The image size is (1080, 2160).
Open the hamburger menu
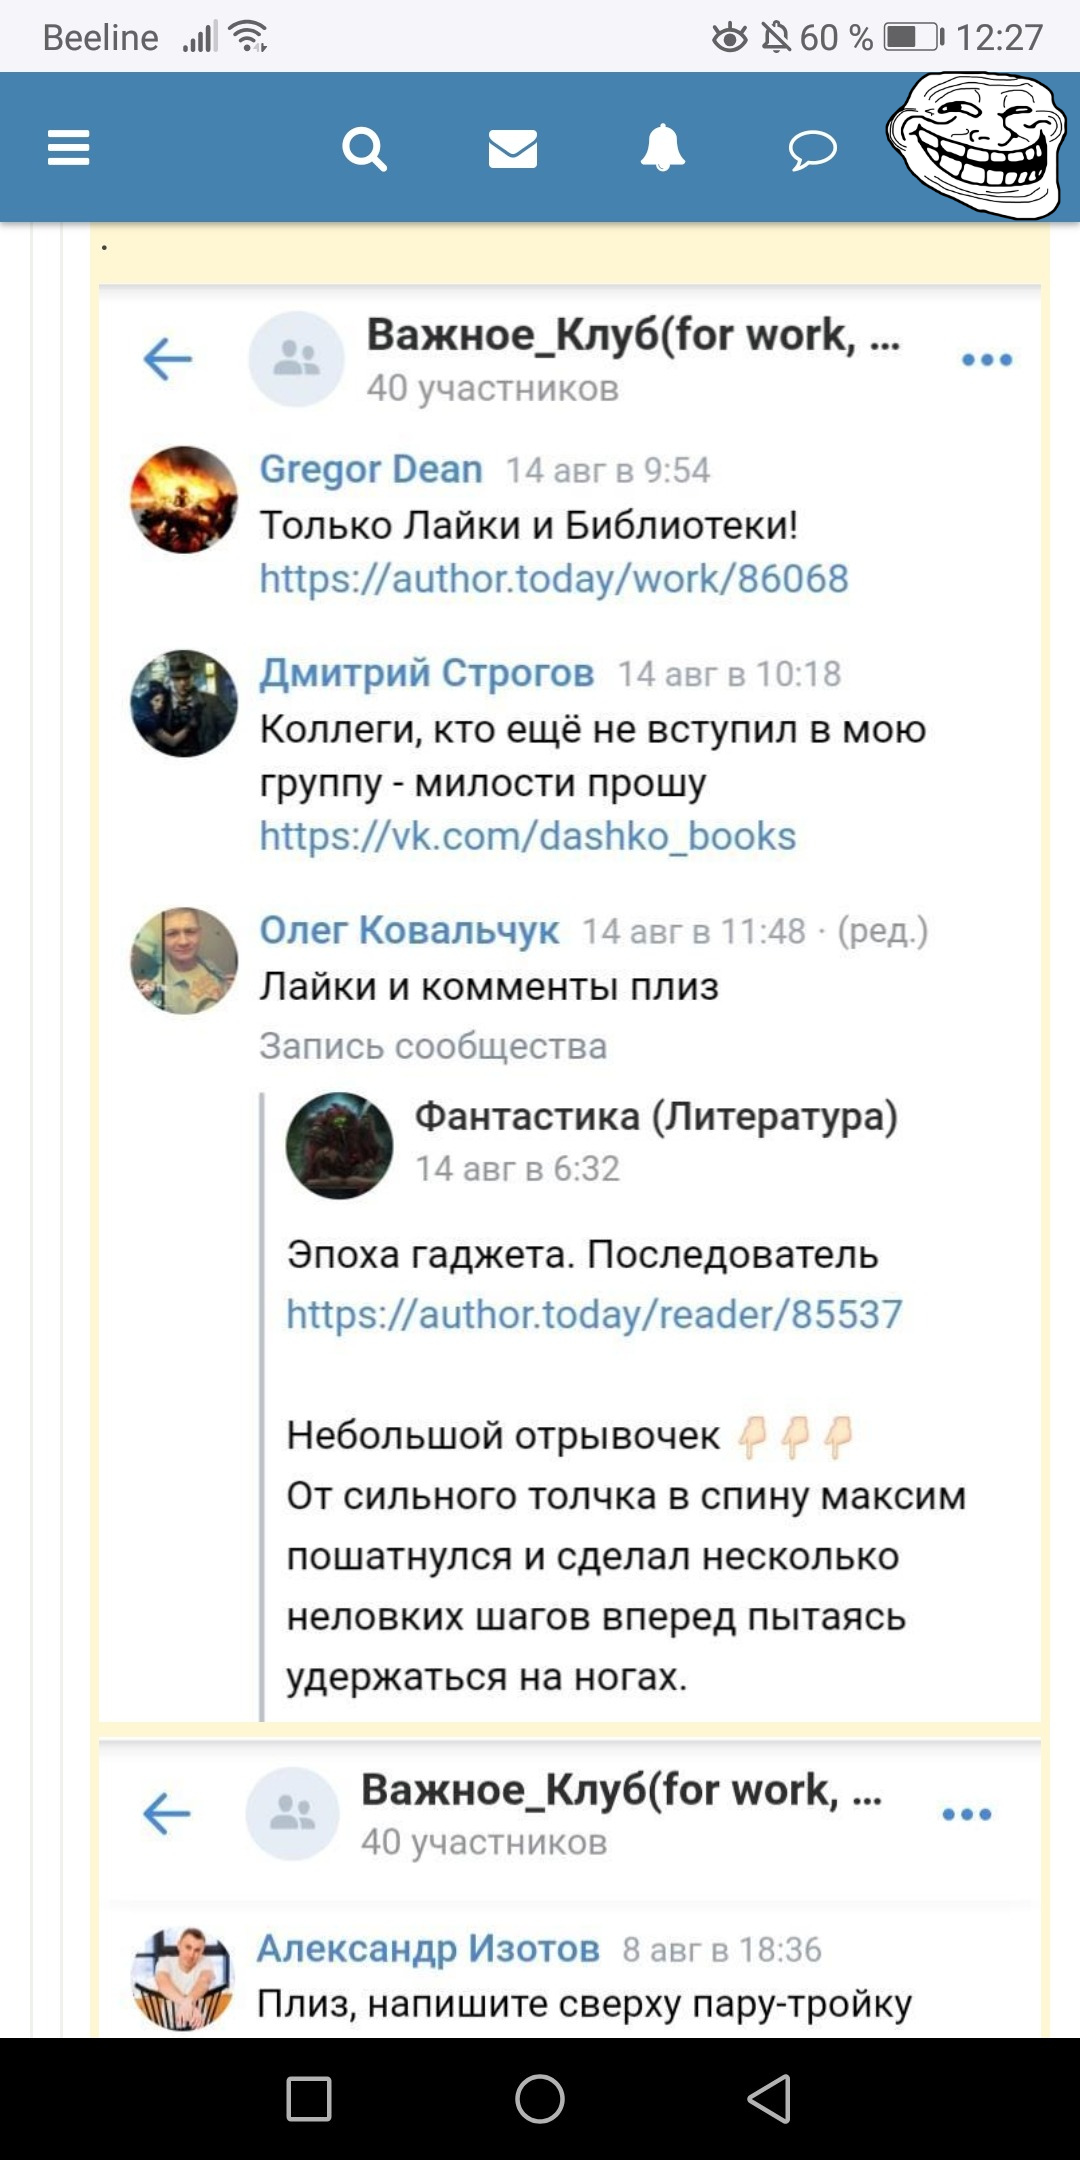coord(69,148)
